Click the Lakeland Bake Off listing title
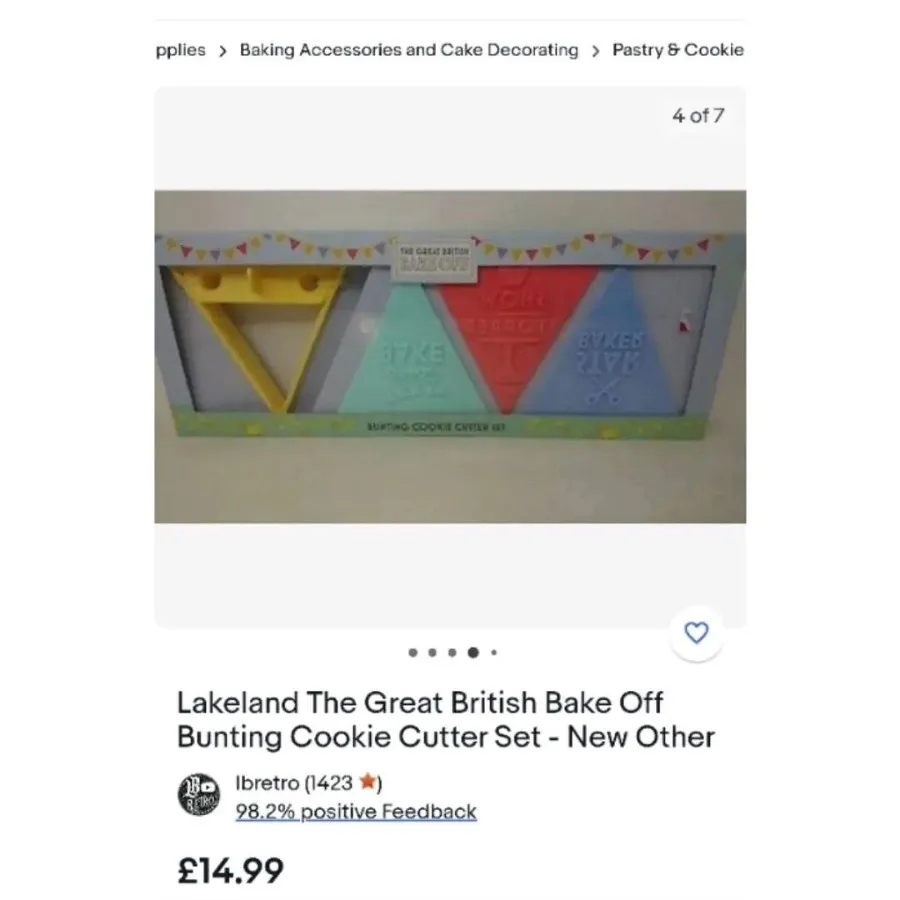This screenshot has height=900, width=900. point(445,720)
